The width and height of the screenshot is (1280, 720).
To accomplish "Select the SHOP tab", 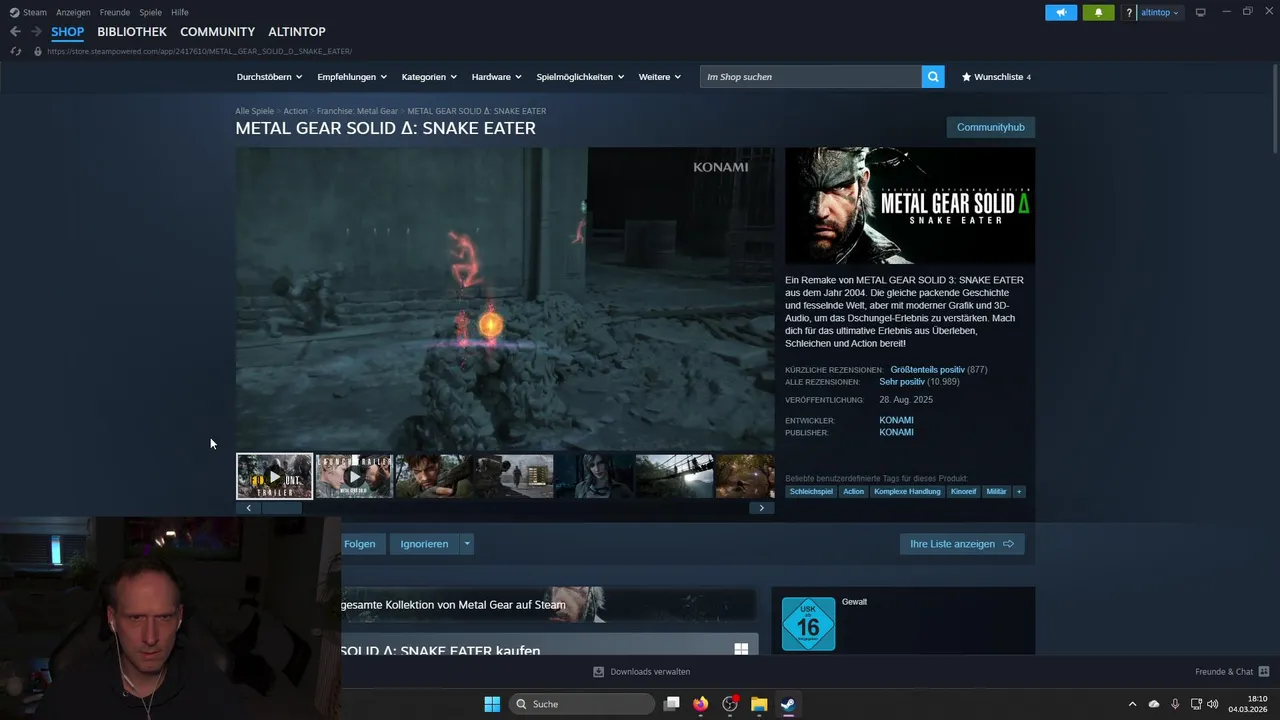I will tap(68, 32).
